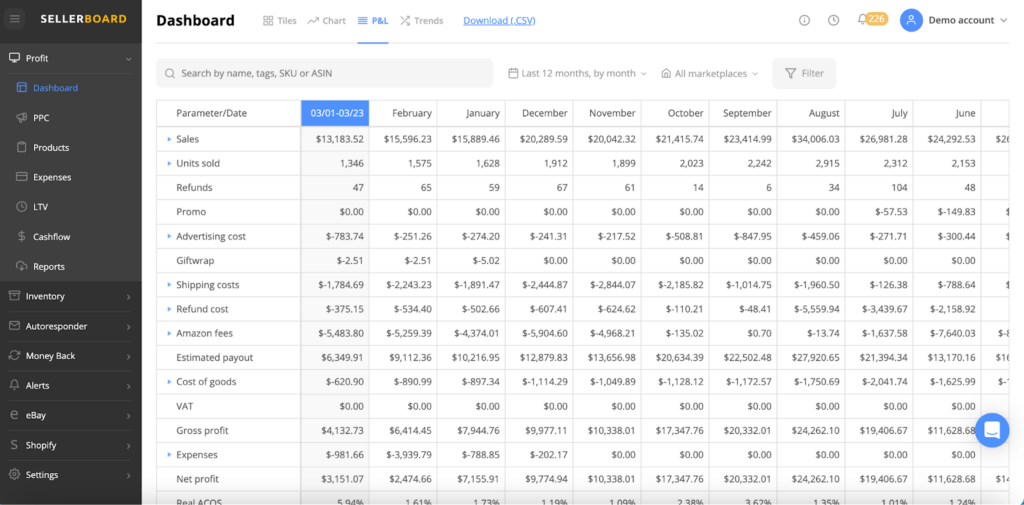Expand the Expenses row triangle in table
This screenshot has width=1024, height=505.
pos(168,455)
